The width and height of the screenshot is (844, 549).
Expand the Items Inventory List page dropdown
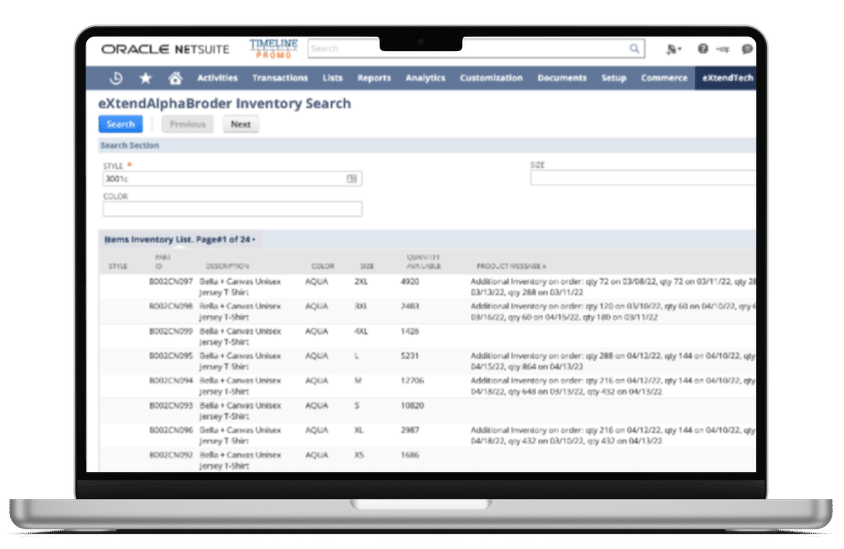point(254,240)
